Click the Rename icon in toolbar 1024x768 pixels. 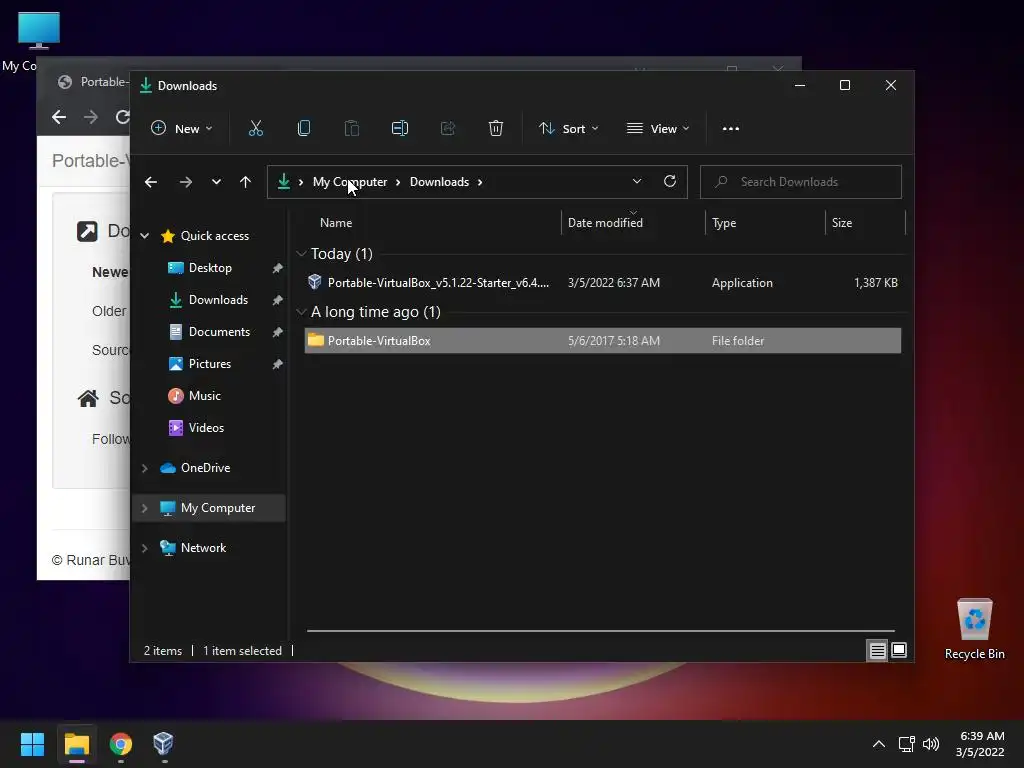(x=400, y=129)
